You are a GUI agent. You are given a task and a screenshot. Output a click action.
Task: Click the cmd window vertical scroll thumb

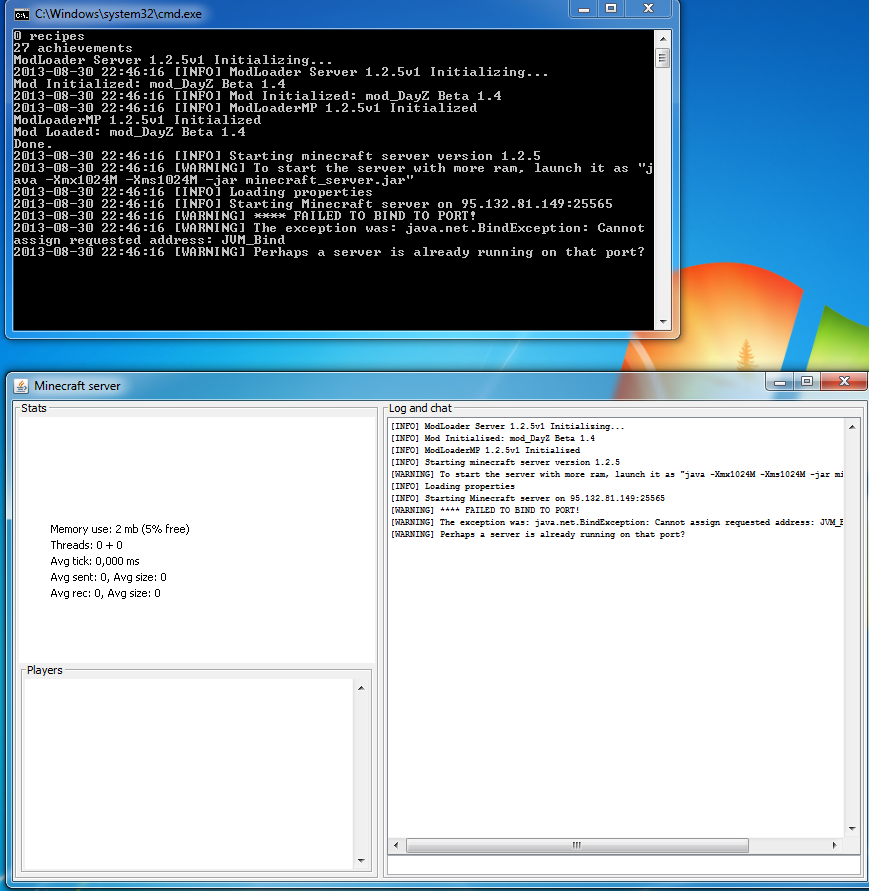pos(662,58)
